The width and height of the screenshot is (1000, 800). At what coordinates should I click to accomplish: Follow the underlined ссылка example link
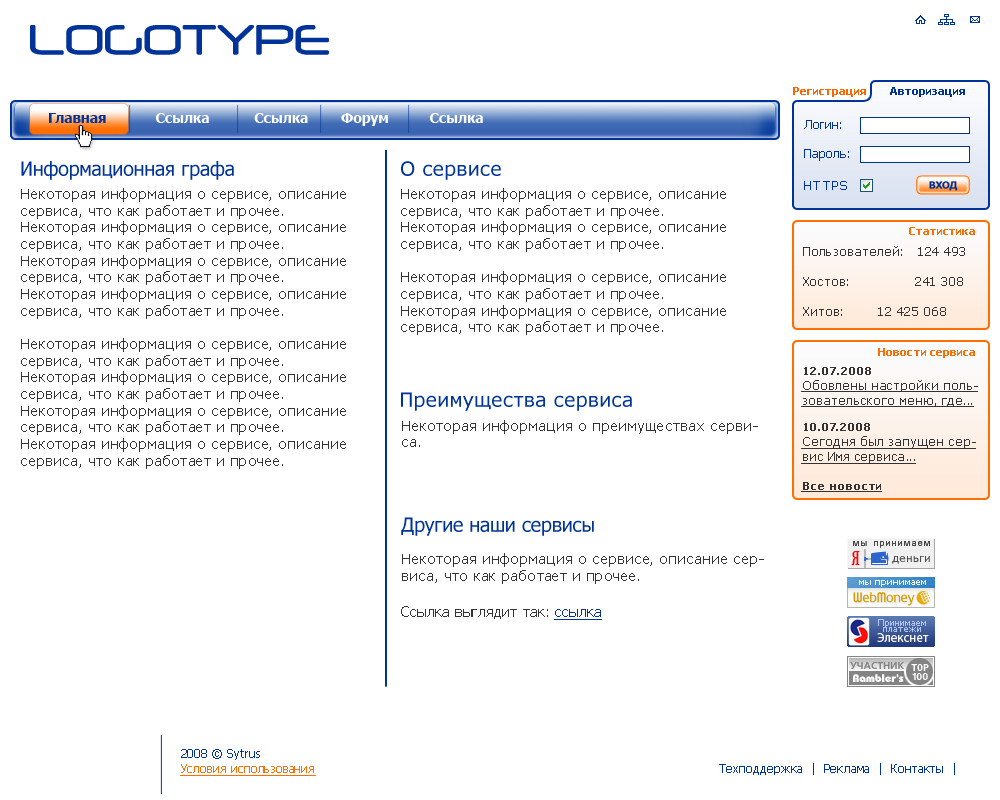578,612
